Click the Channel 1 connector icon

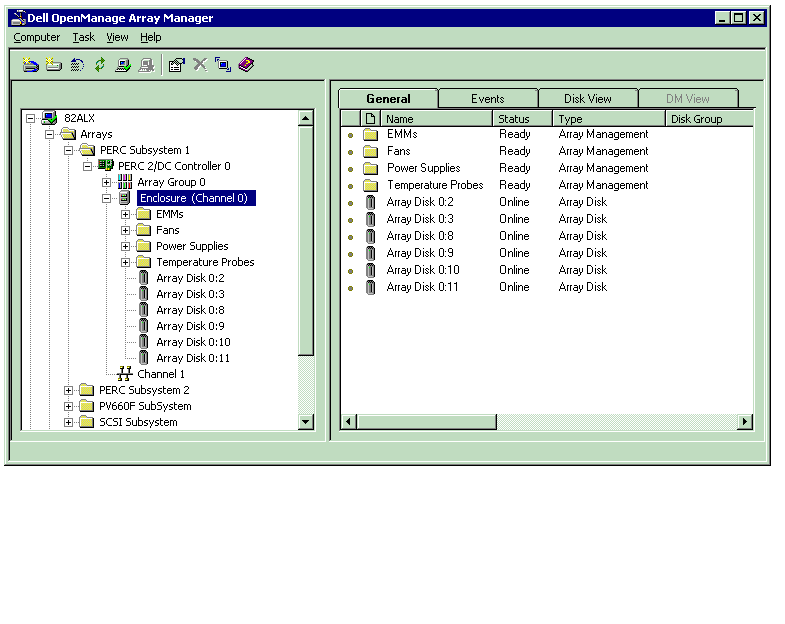(x=125, y=374)
